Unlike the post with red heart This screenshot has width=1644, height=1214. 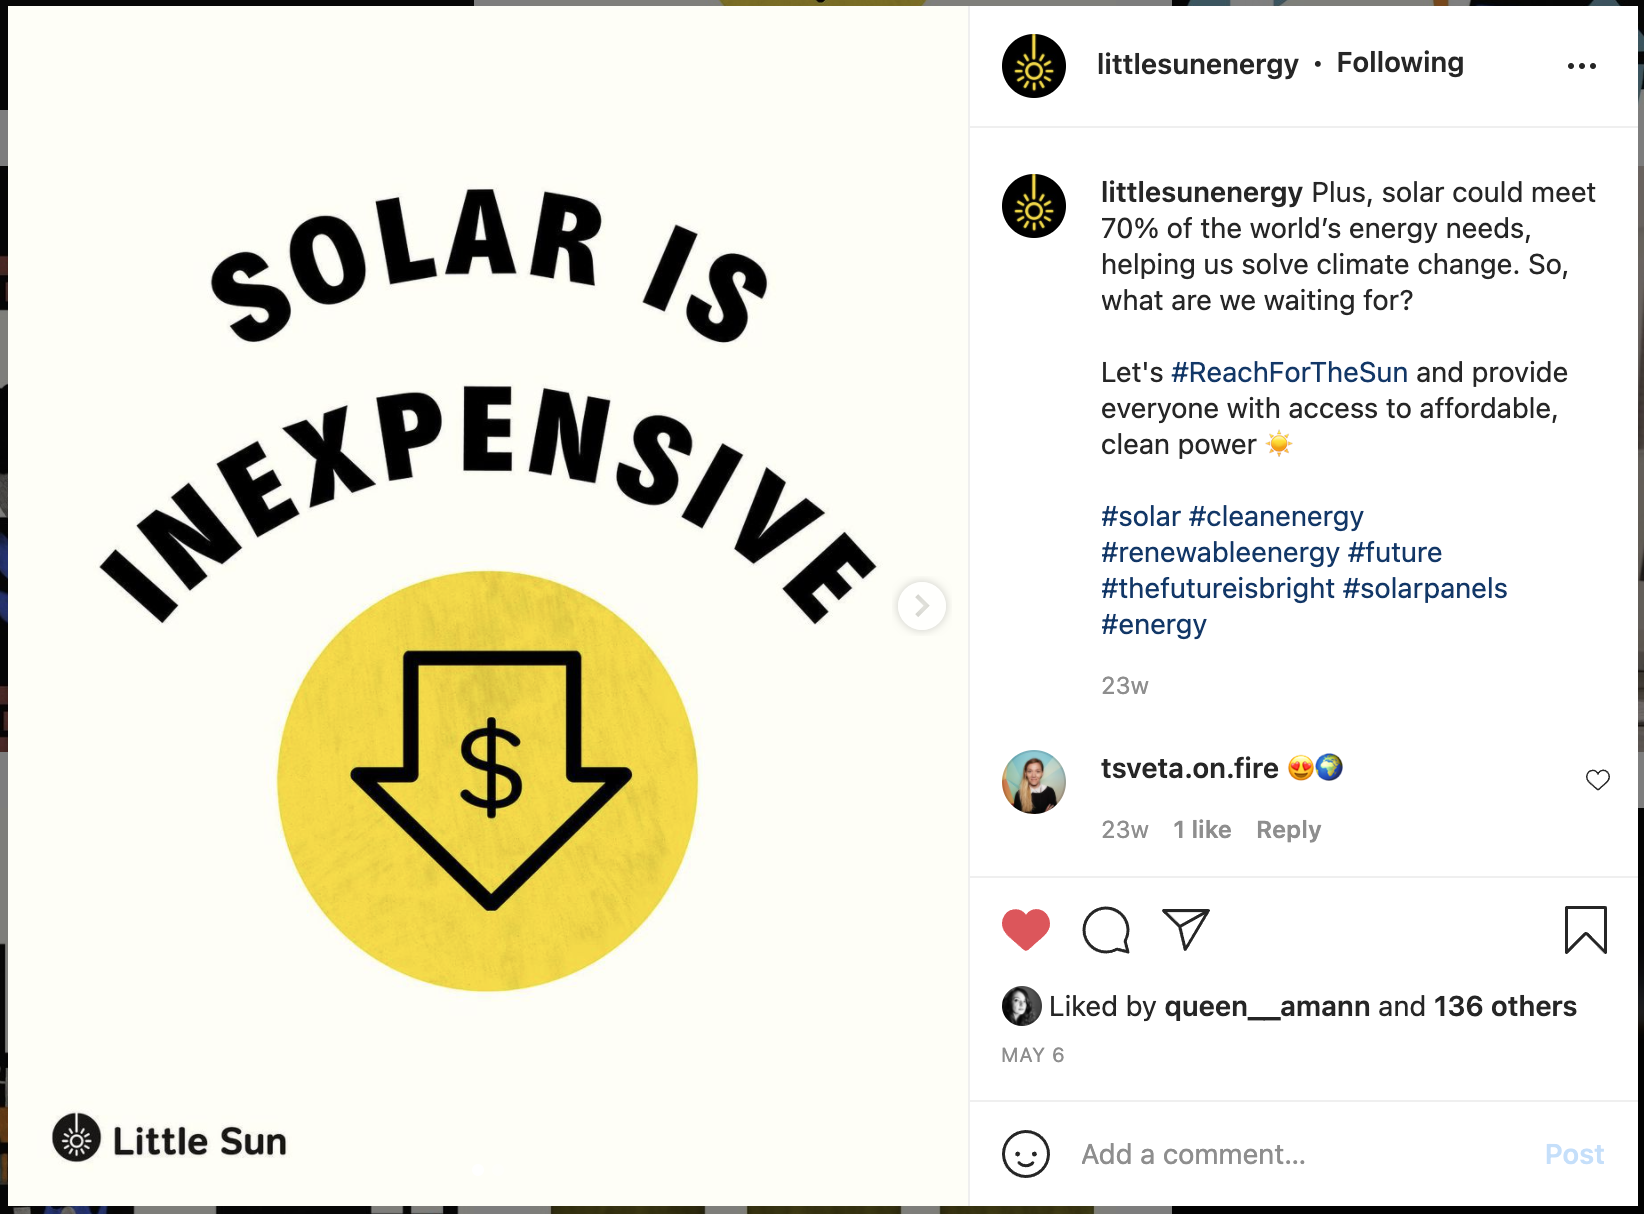point(1025,930)
